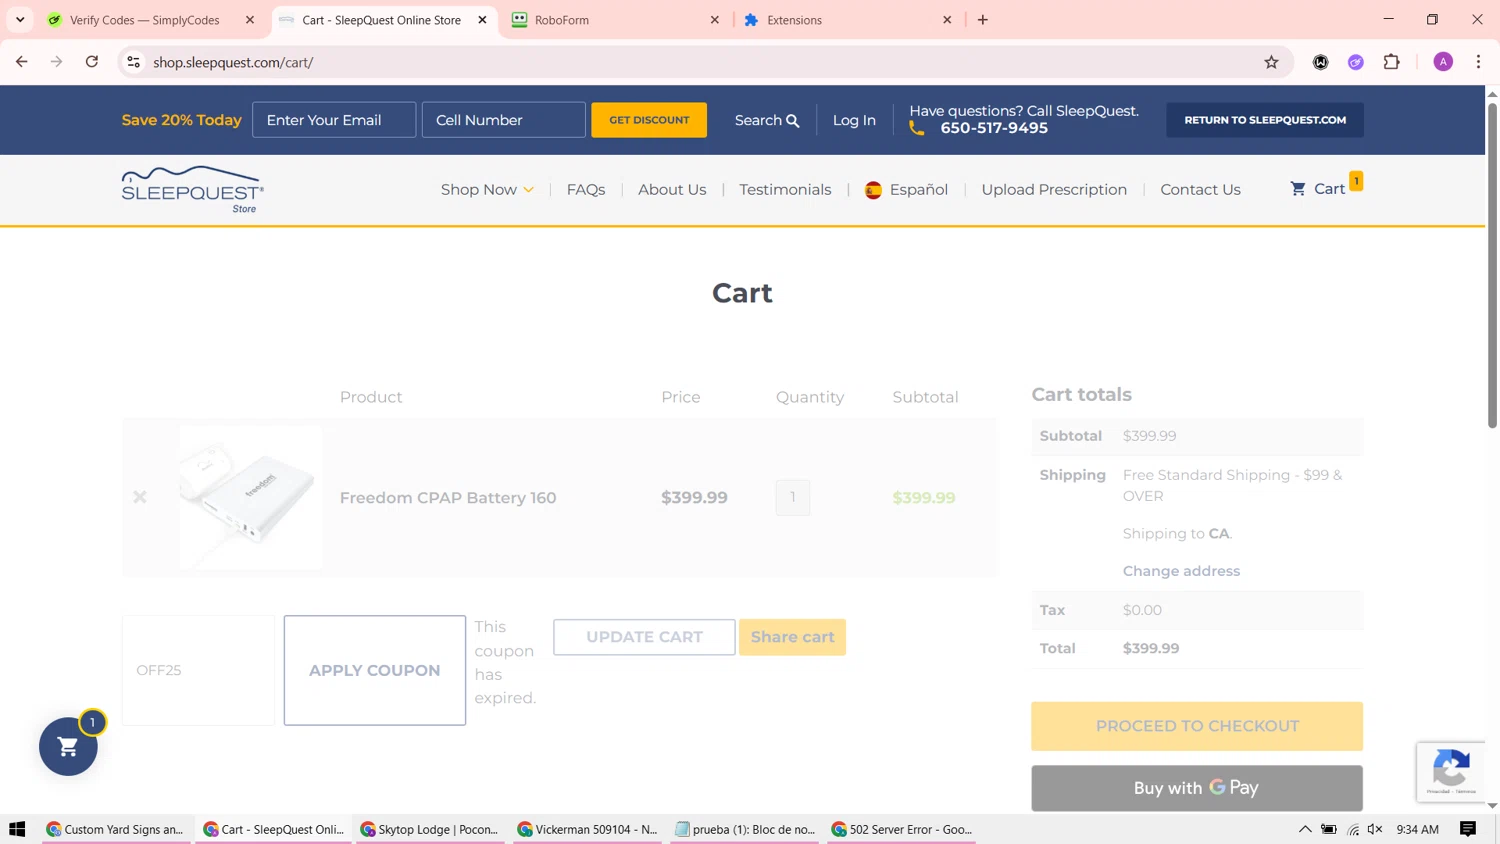
Task: Click the quantity input field
Action: [x=793, y=497]
